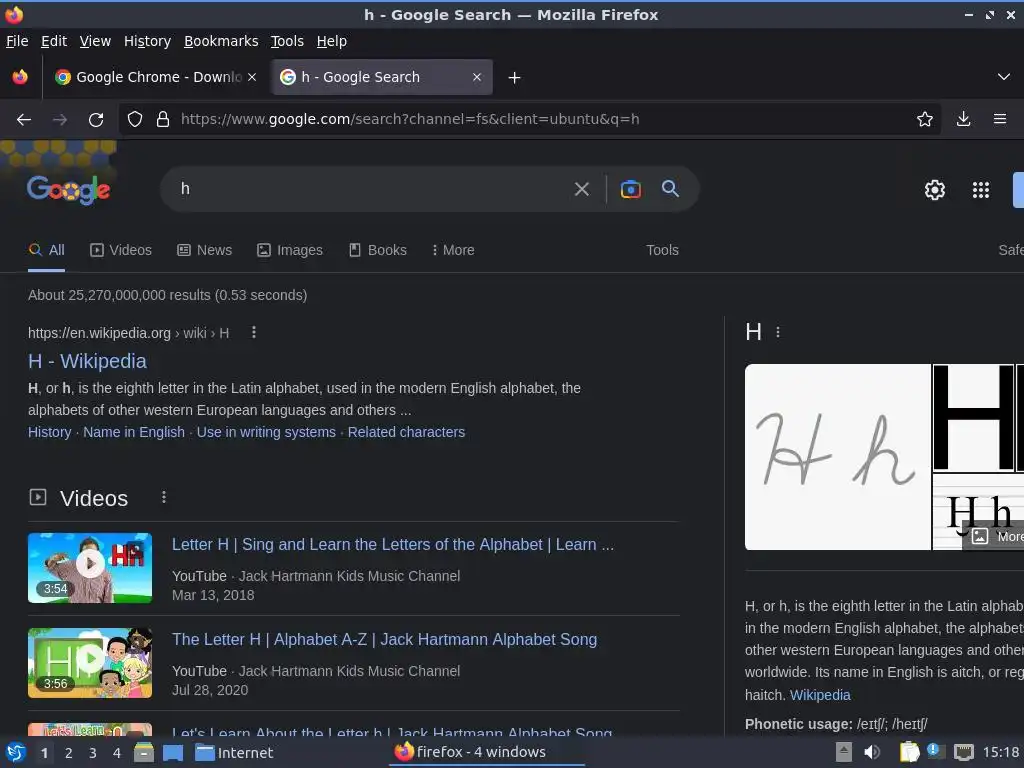Image resolution: width=1024 pixels, height=768 pixels.
Task: Close the h - Google Search tab
Action: click(477, 77)
